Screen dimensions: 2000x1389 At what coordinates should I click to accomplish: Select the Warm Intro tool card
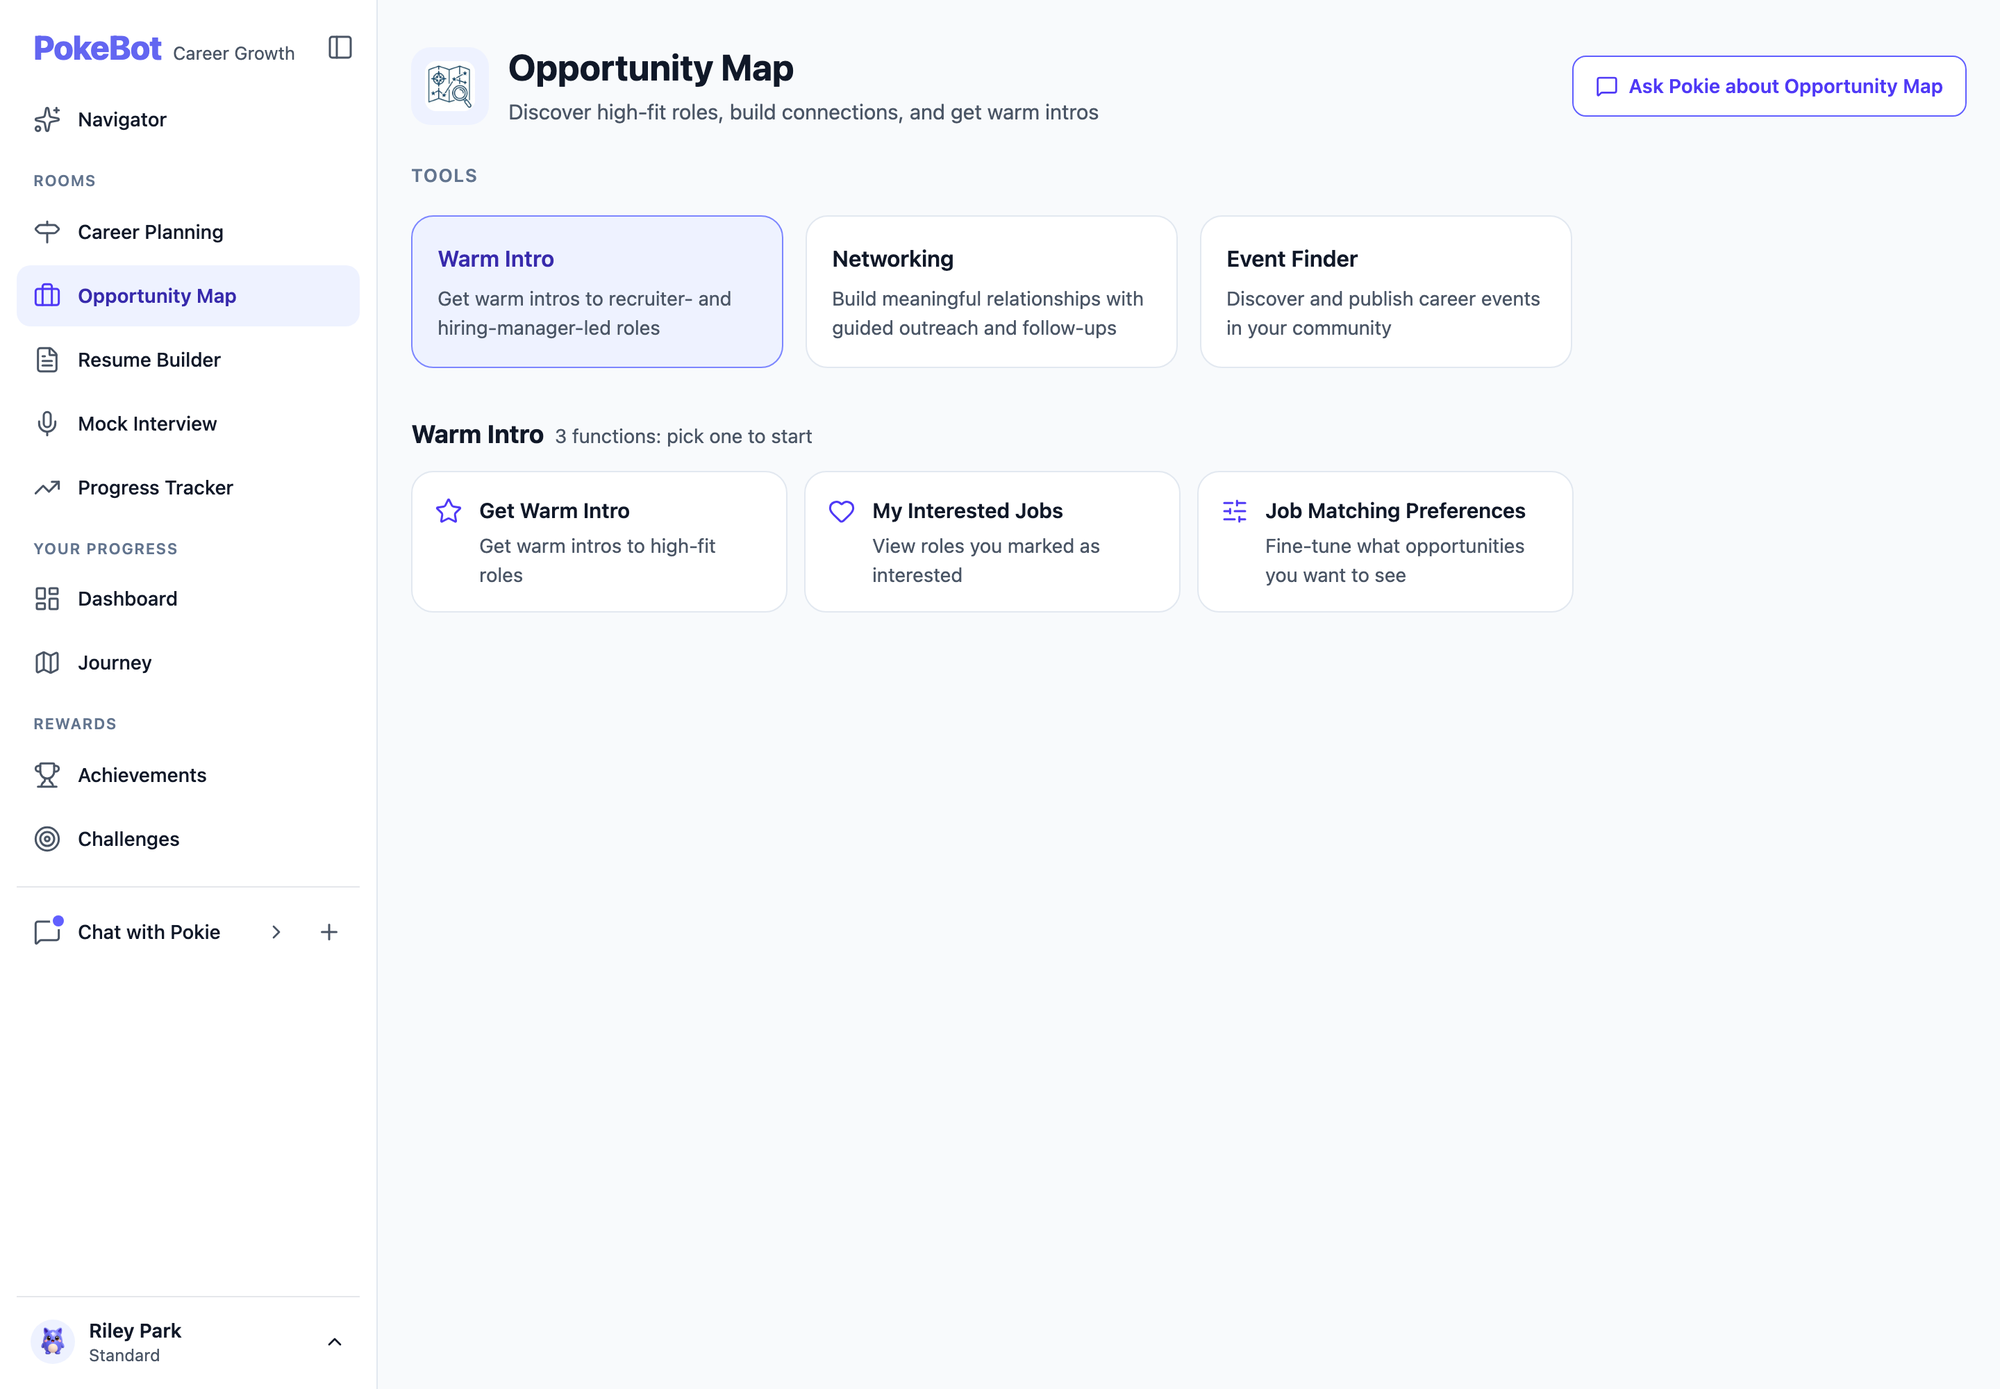point(597,292)
